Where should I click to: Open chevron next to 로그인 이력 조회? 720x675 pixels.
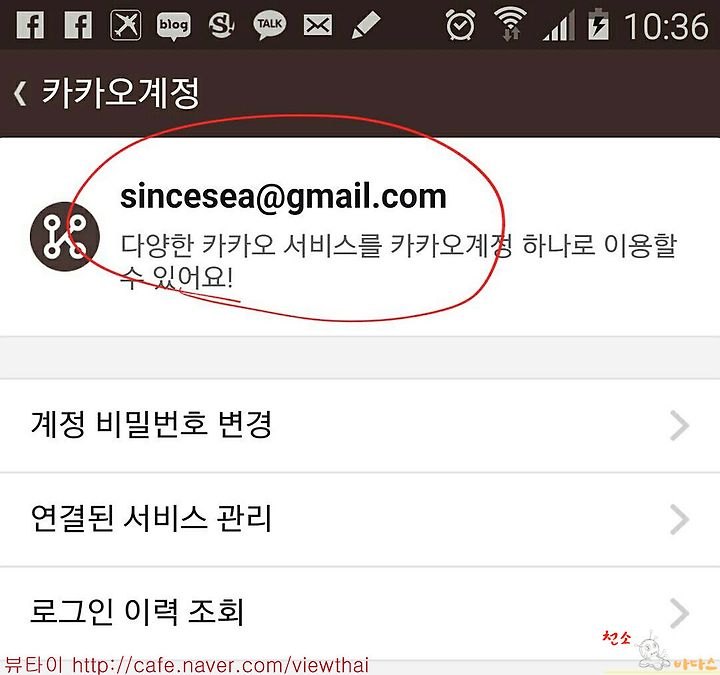tap(679, 613)
